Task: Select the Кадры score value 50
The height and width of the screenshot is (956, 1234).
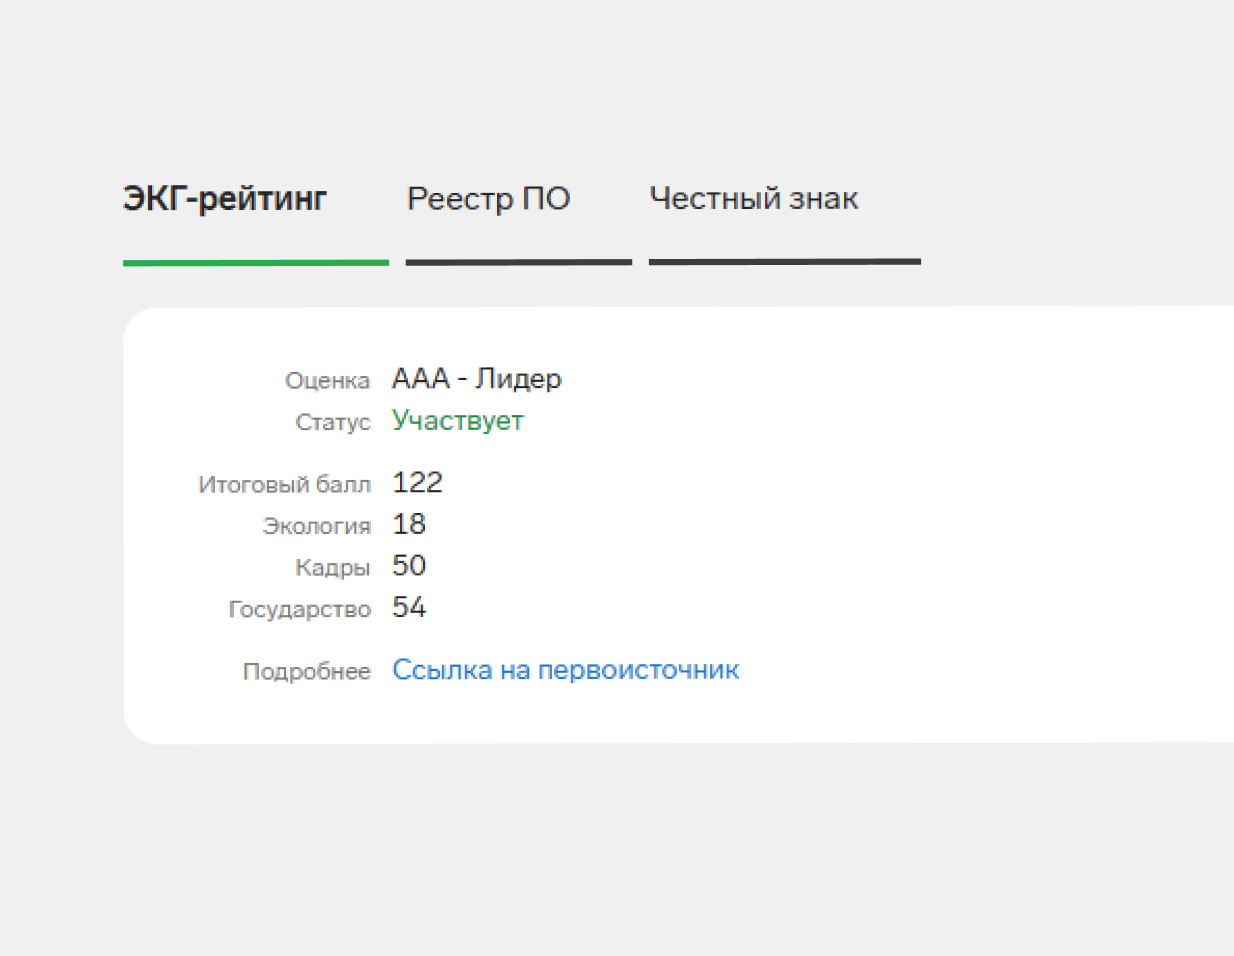Action: tap(409, 566)
